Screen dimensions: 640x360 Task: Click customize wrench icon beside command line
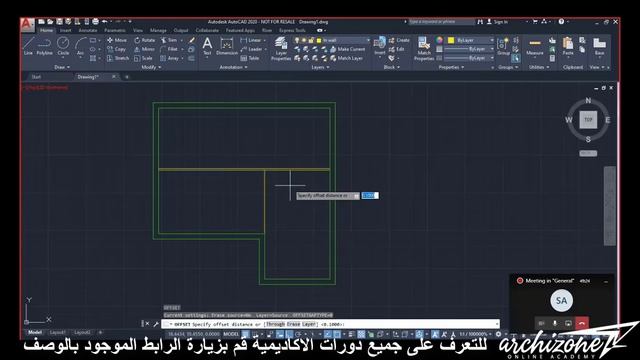[x=156, y=324]
